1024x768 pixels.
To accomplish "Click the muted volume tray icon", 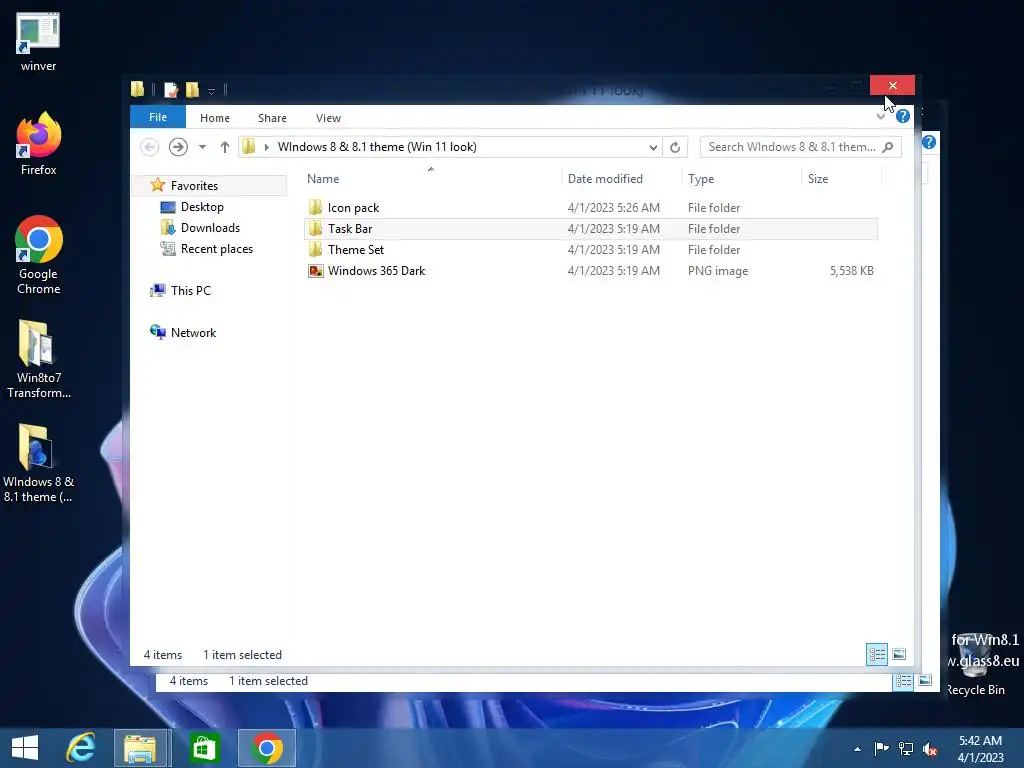I will (930, 749).
